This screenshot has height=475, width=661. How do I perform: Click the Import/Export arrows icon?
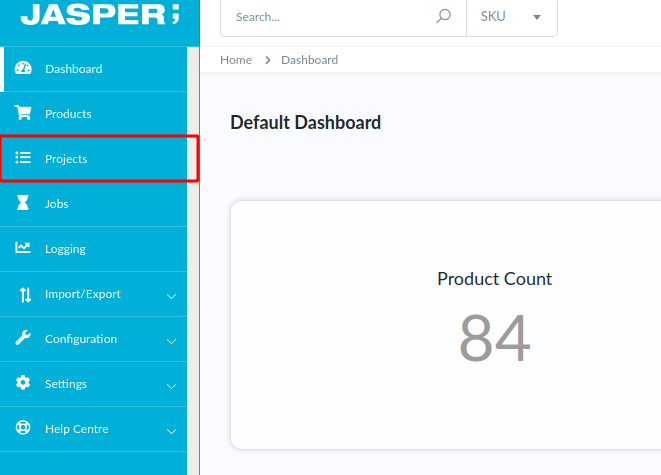[24, 294]
